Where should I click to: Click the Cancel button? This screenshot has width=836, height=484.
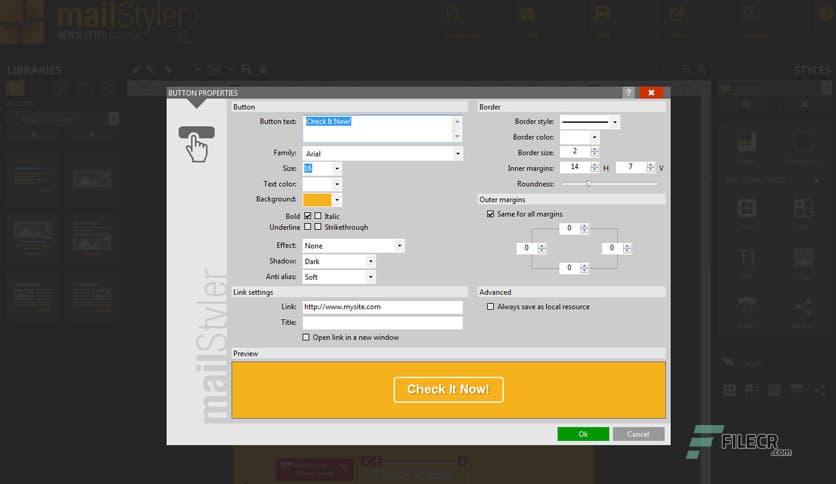(x=638, y=434)
